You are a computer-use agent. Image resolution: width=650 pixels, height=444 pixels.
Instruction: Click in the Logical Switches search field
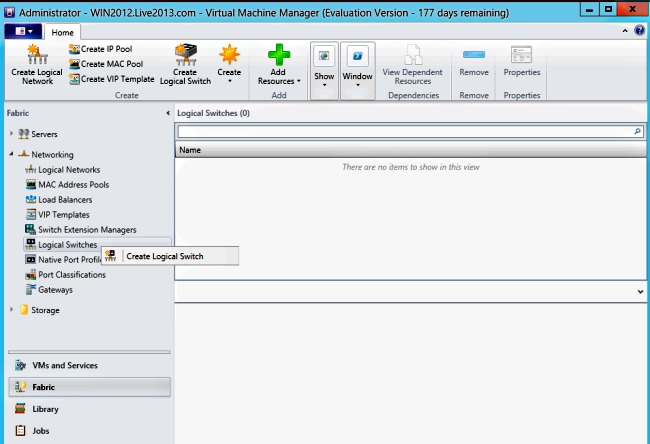click(x=405, y=131)
